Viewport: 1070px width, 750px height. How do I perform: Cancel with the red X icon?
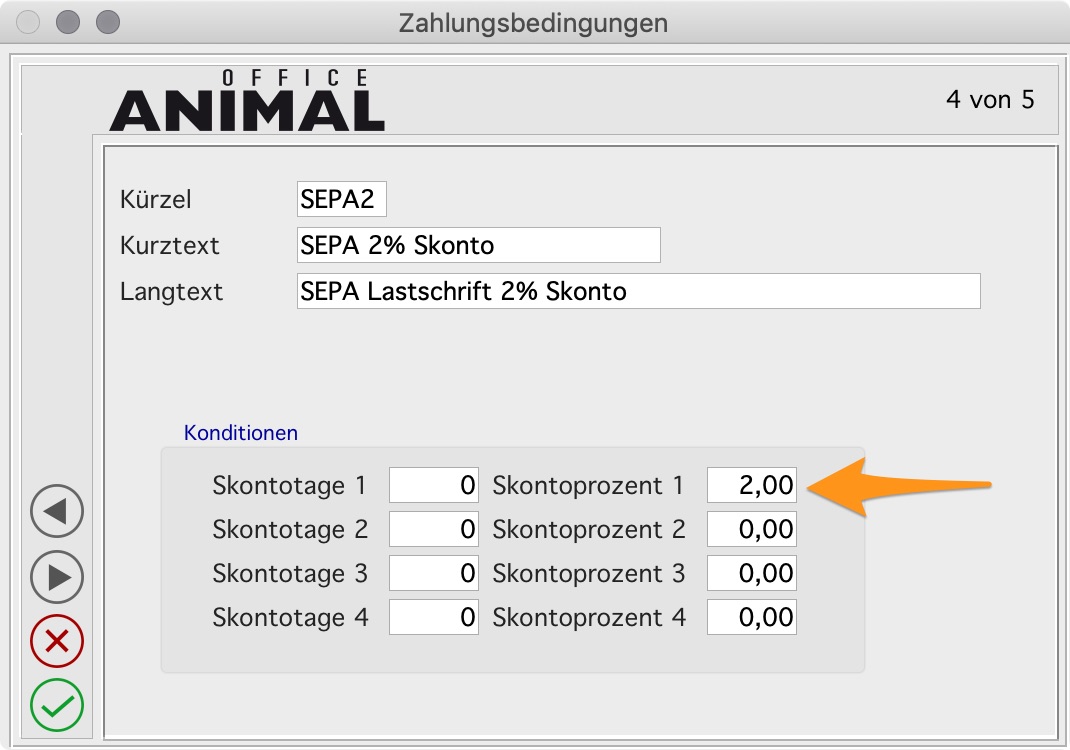point(57,641)
